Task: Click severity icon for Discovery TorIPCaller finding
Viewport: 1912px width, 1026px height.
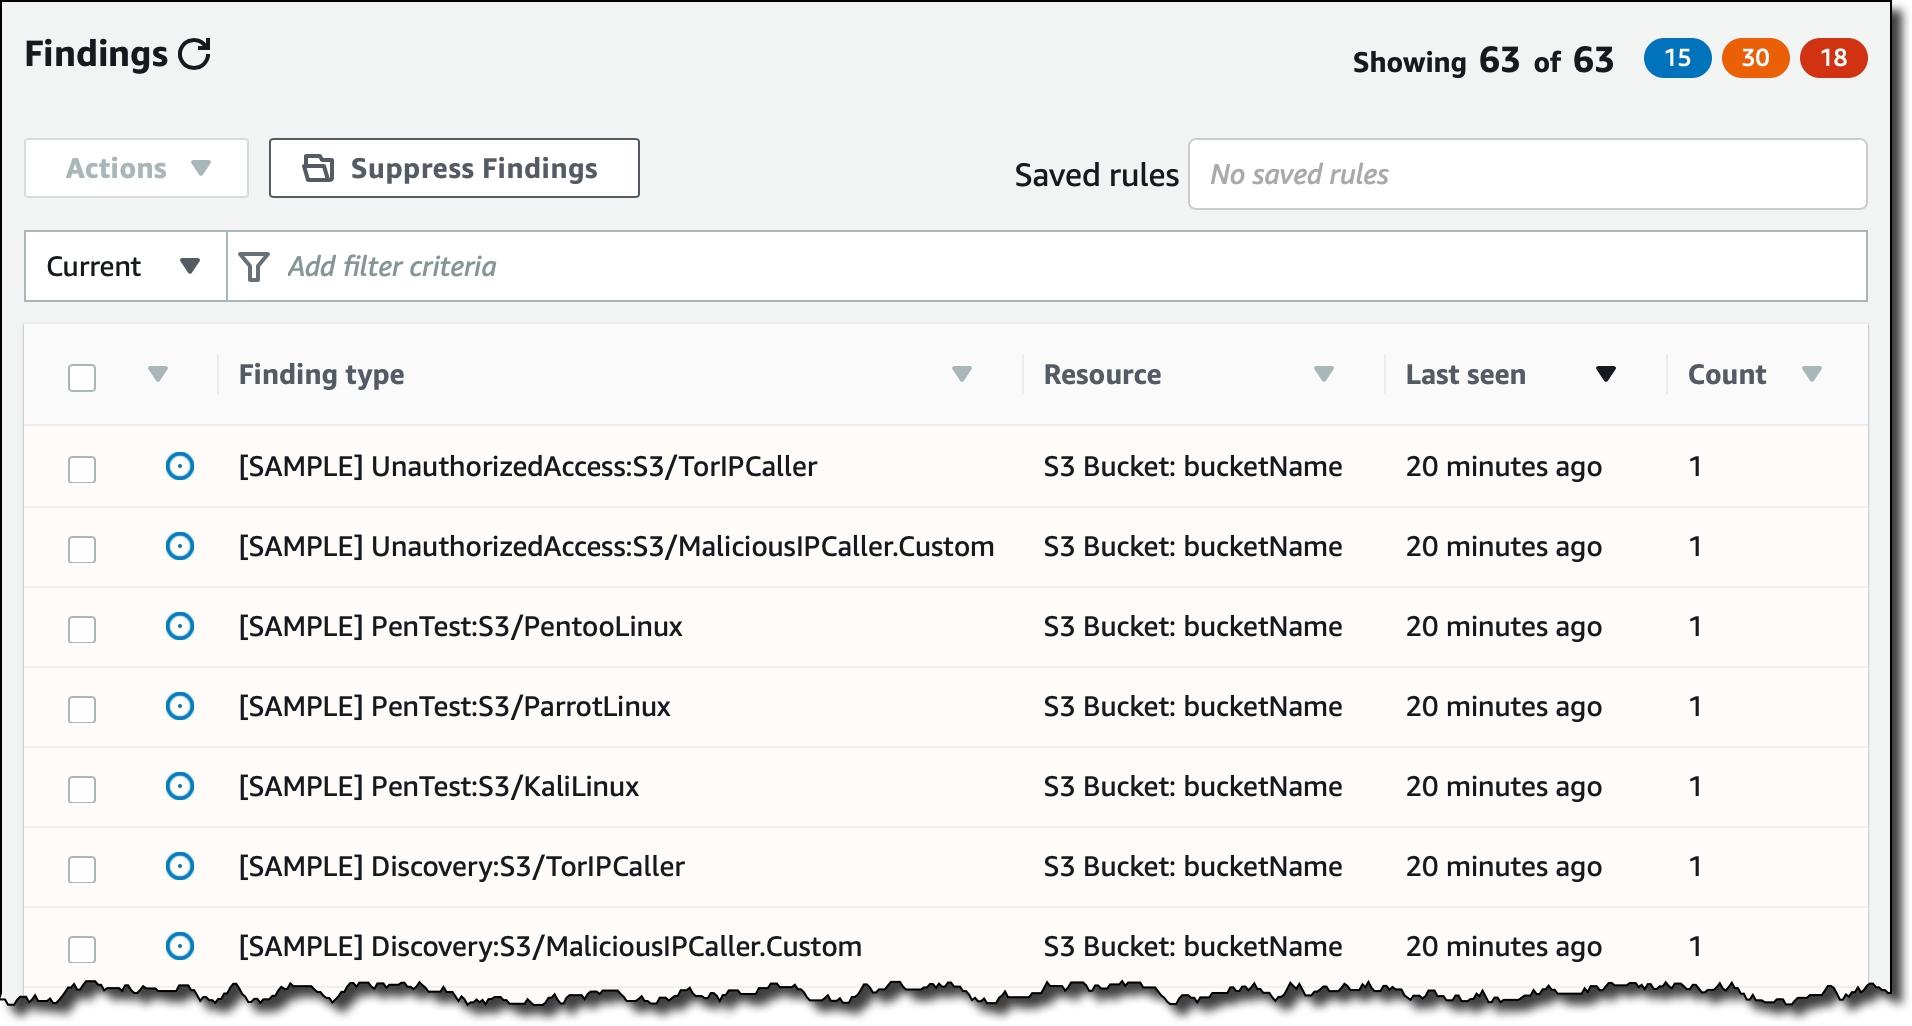Action: tap(180, 866)
